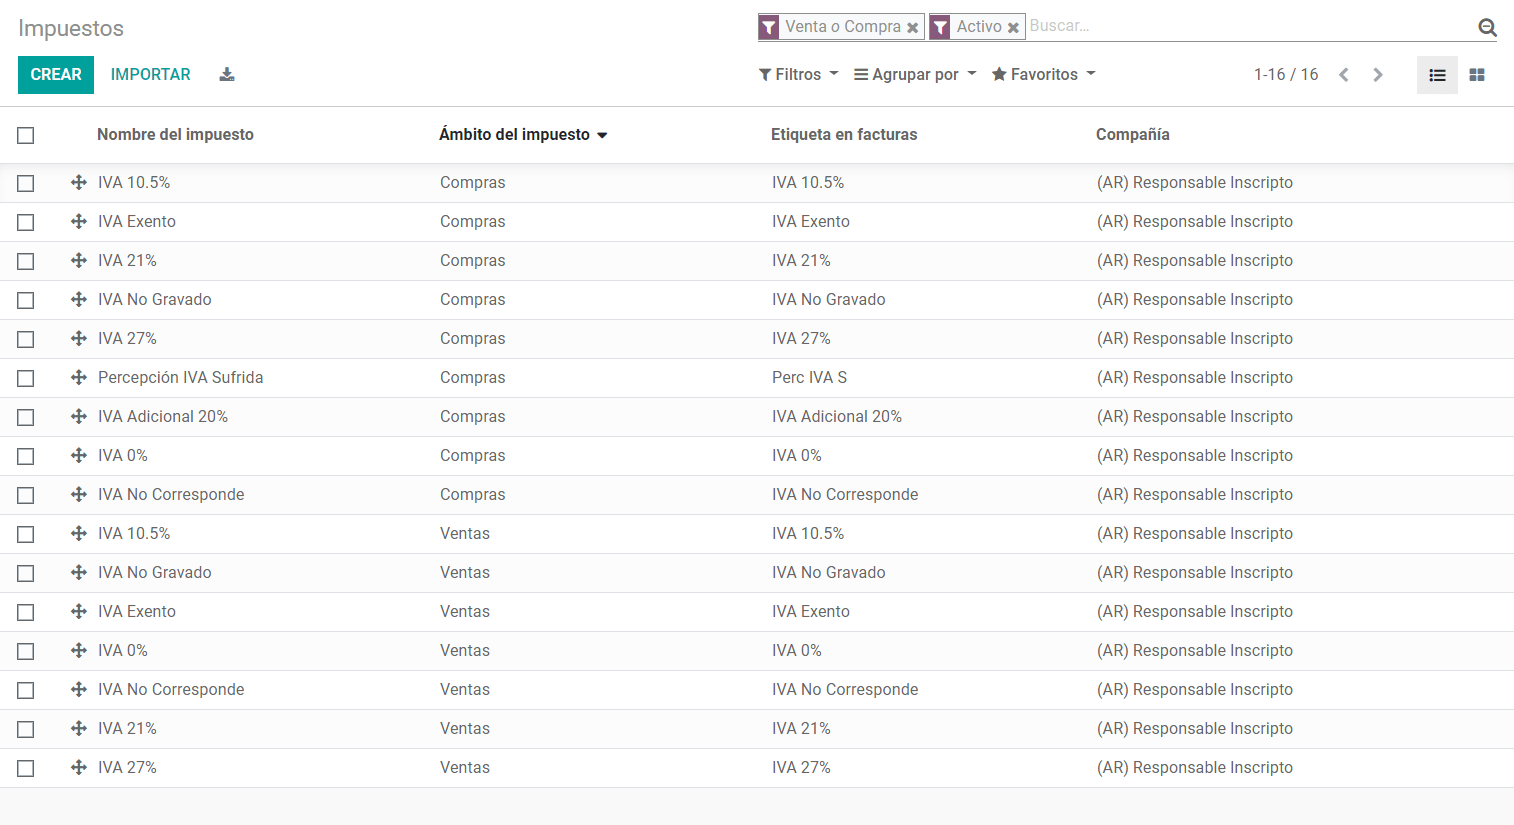This screenshot has height=825, width=1514.
Task: Click the search magnifier icon
Action: (1487, 28)
